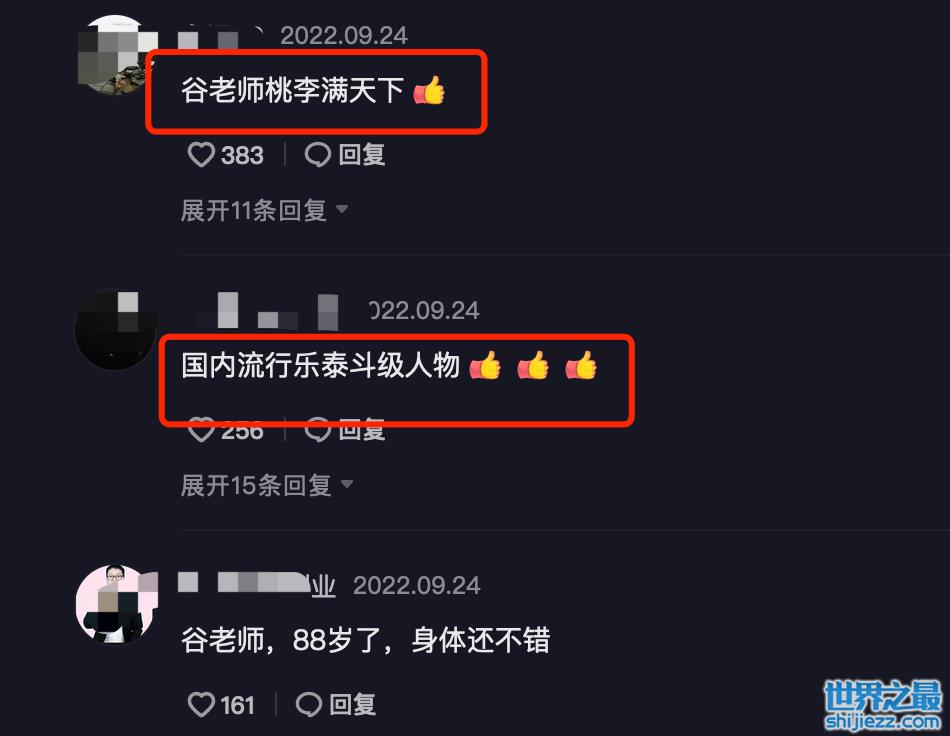The width and height of the screenshot is (950, 736).
Task: Open the second commenter's blurred username
Action: pos(267,311)
